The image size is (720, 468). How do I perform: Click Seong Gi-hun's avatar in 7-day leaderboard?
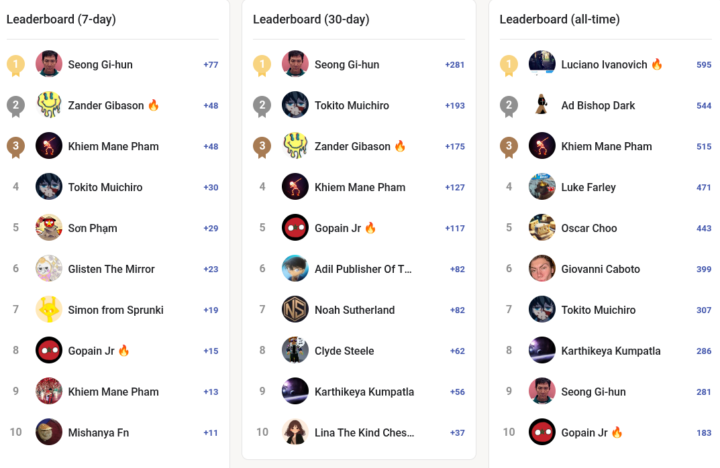point(49,64)
